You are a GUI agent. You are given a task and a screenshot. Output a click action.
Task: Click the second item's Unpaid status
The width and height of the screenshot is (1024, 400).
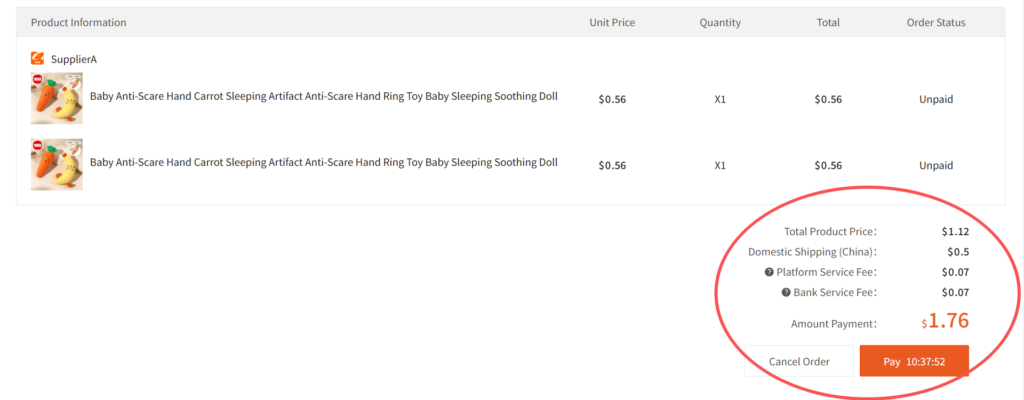(936, 165)
